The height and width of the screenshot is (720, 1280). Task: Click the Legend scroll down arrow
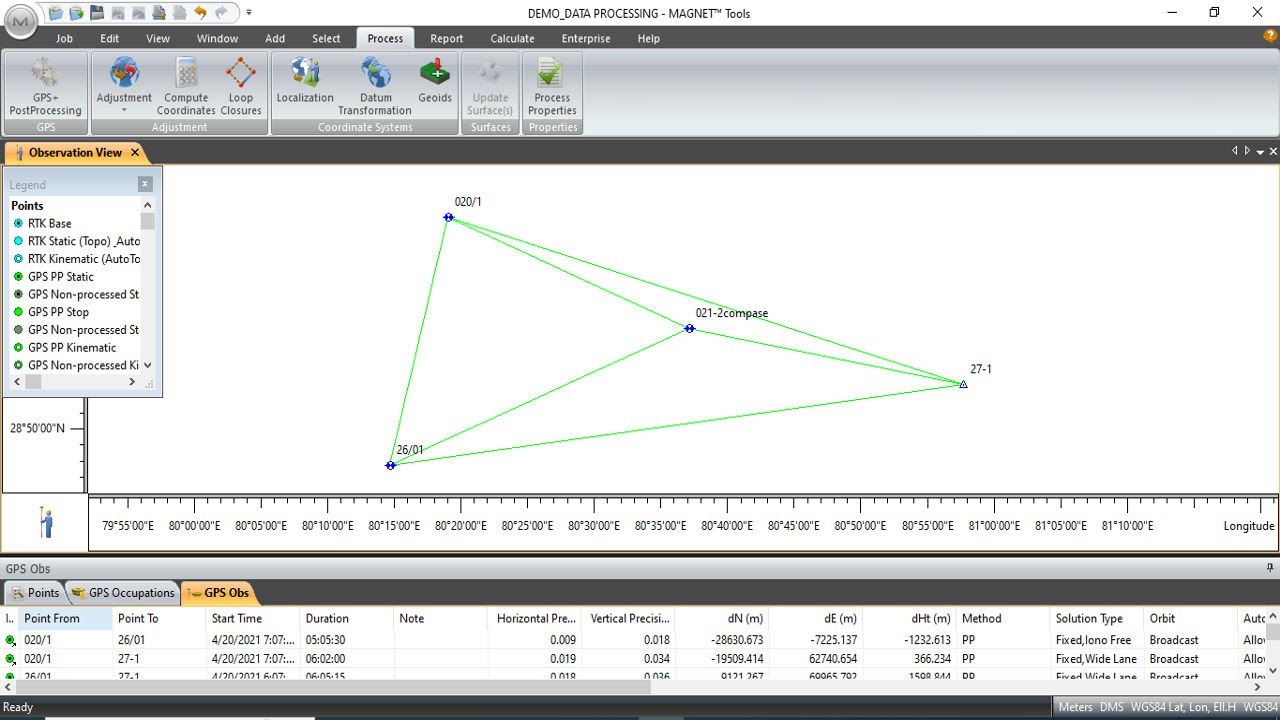(148, 365)
